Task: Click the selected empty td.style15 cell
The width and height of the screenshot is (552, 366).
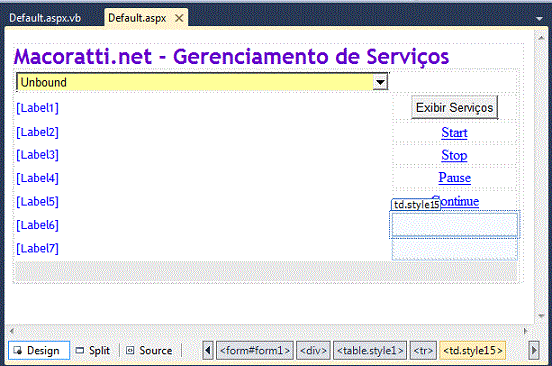Action: (x=454, y=225)
